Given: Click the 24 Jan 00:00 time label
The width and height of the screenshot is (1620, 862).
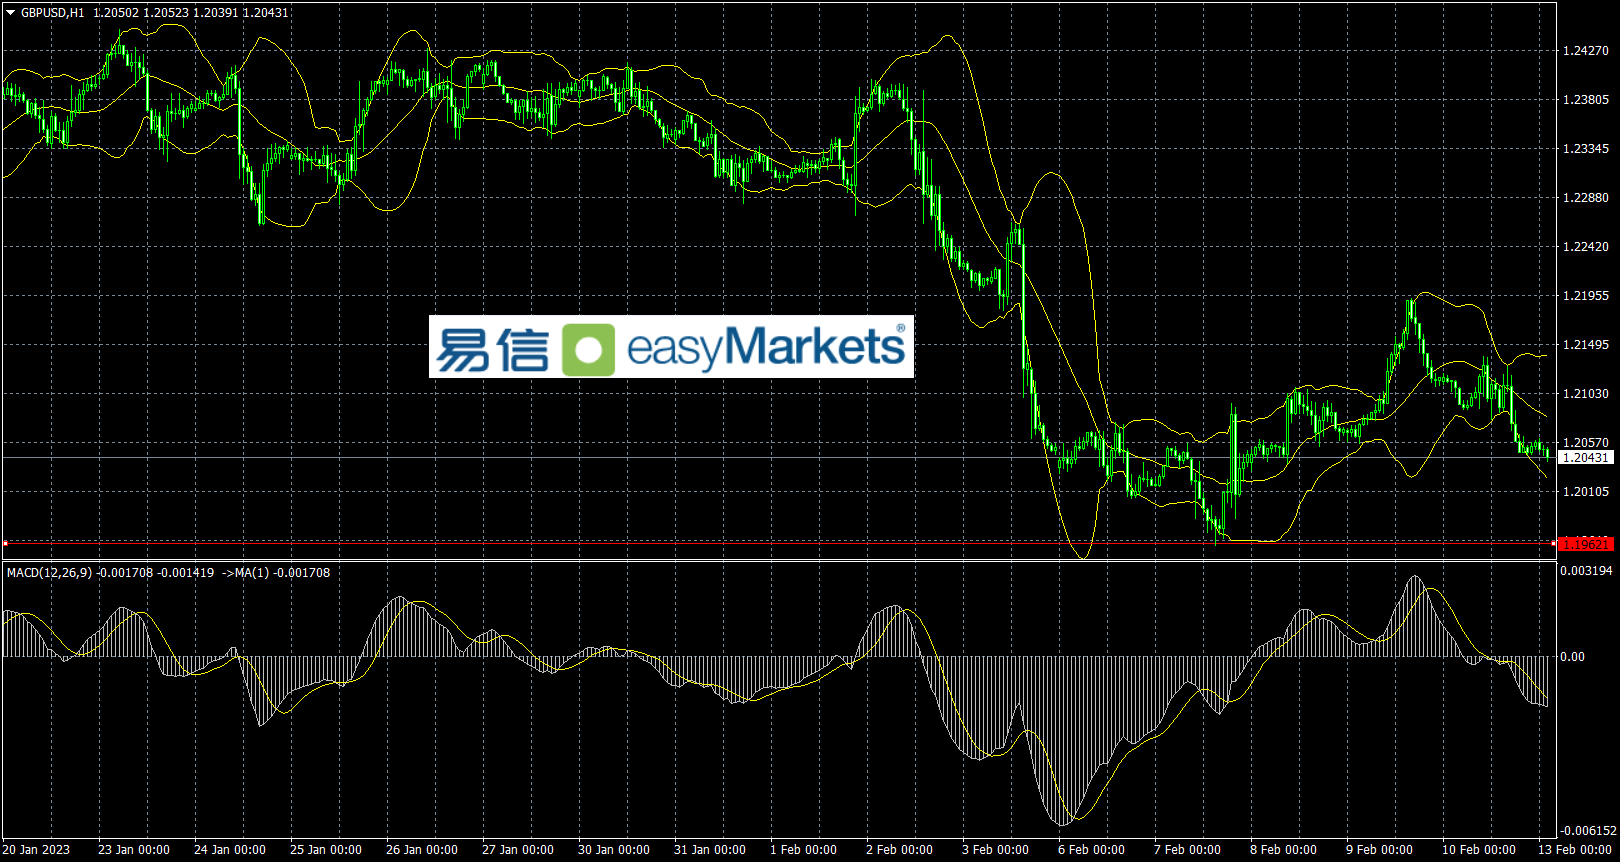Looking at the screenshot, I should click(230, 850).
